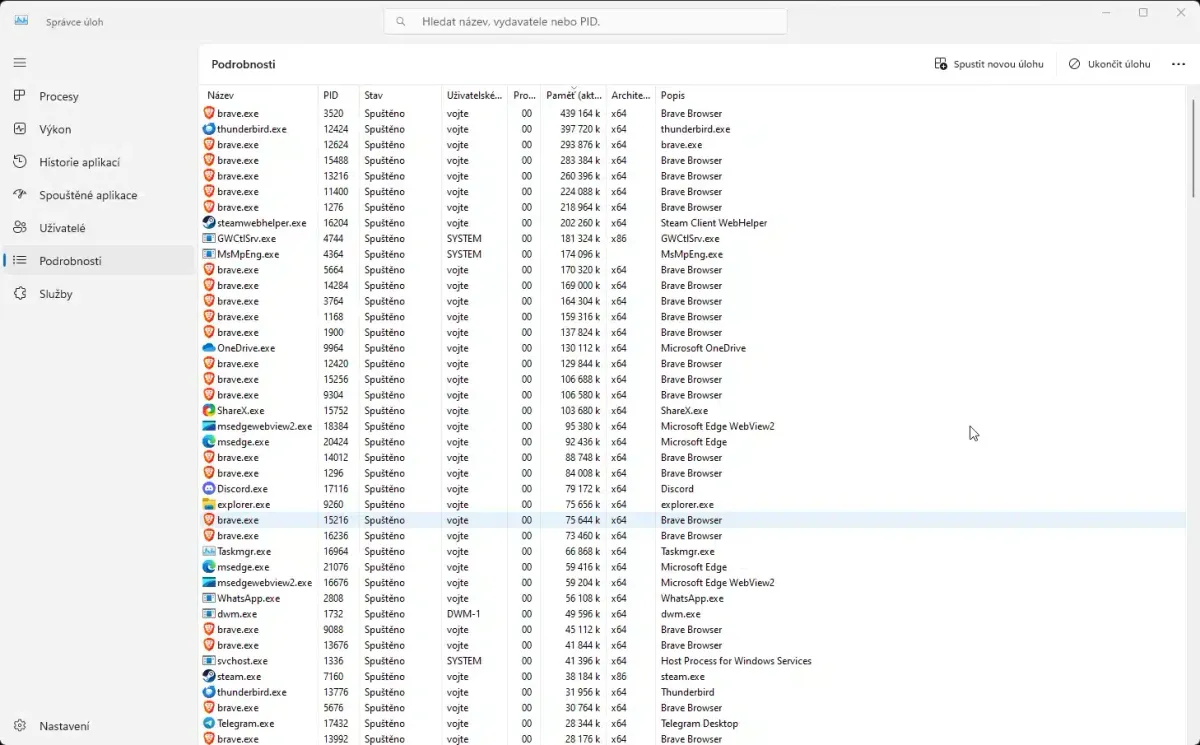Open the Výkon (Performance) section icon
Image resolution: width=1200 pixels, height=745 pixels.
click(x=20, y=128)
